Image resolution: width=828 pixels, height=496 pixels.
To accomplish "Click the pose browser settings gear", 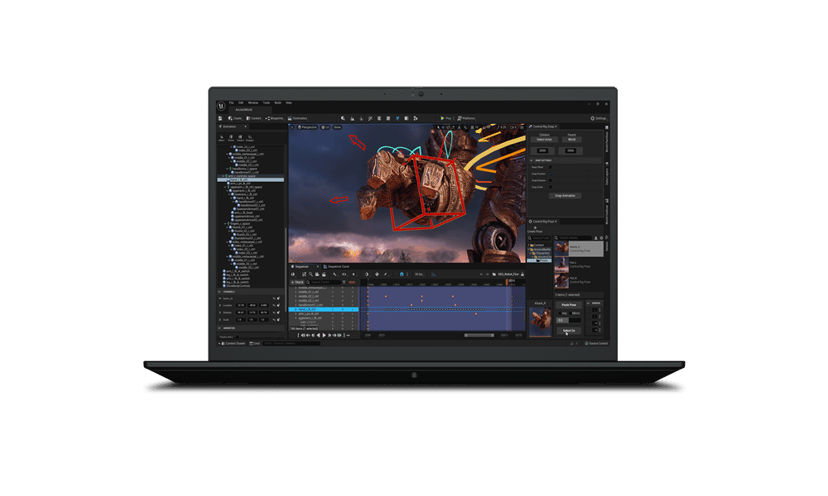I will (x=601, y=238).
